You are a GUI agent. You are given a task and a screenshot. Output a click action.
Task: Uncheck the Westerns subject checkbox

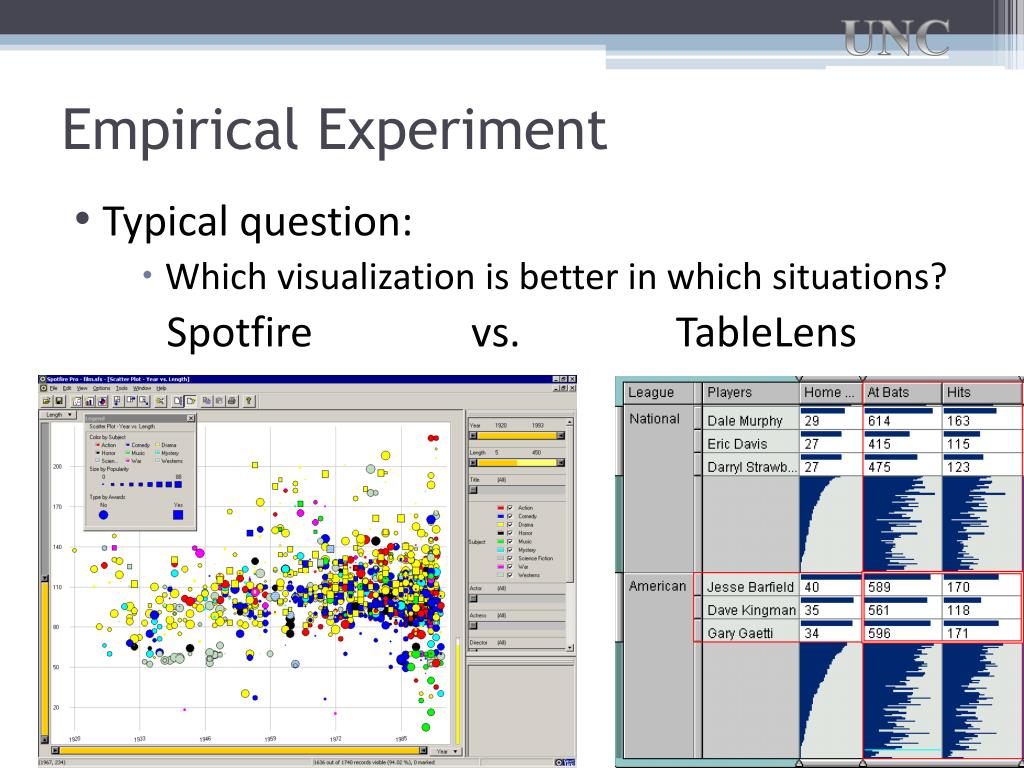coord(510,575)
